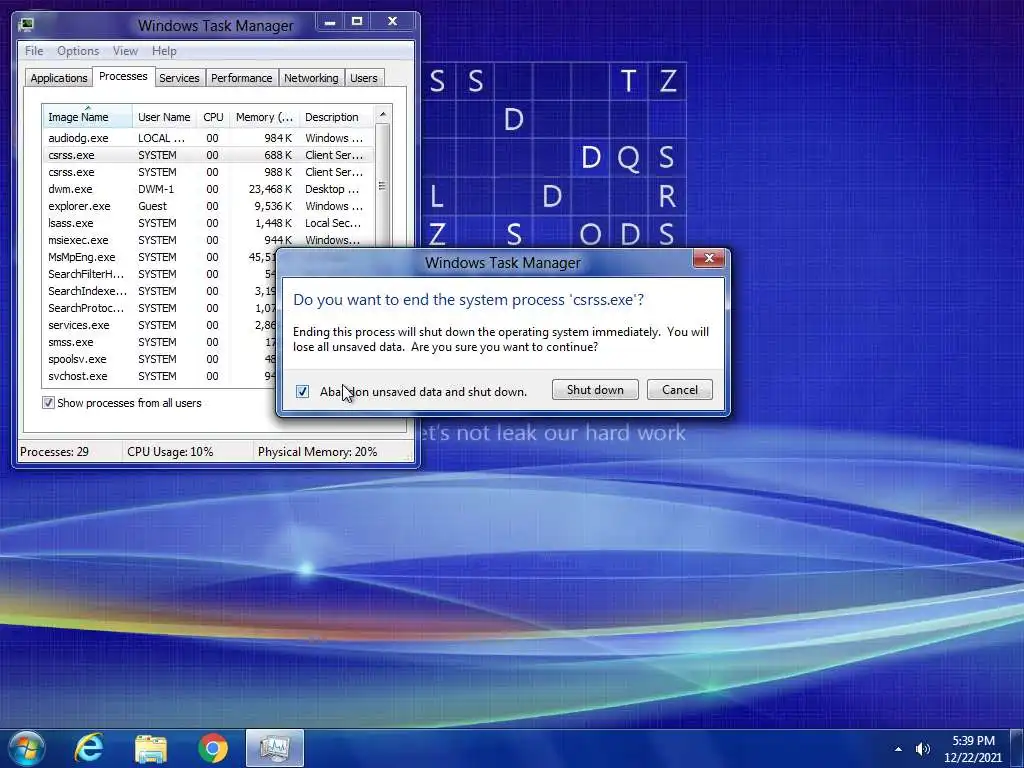The width and height of the screenshot is (1024, 768).
Task: Open the View menu
Action: pos(125,51)
